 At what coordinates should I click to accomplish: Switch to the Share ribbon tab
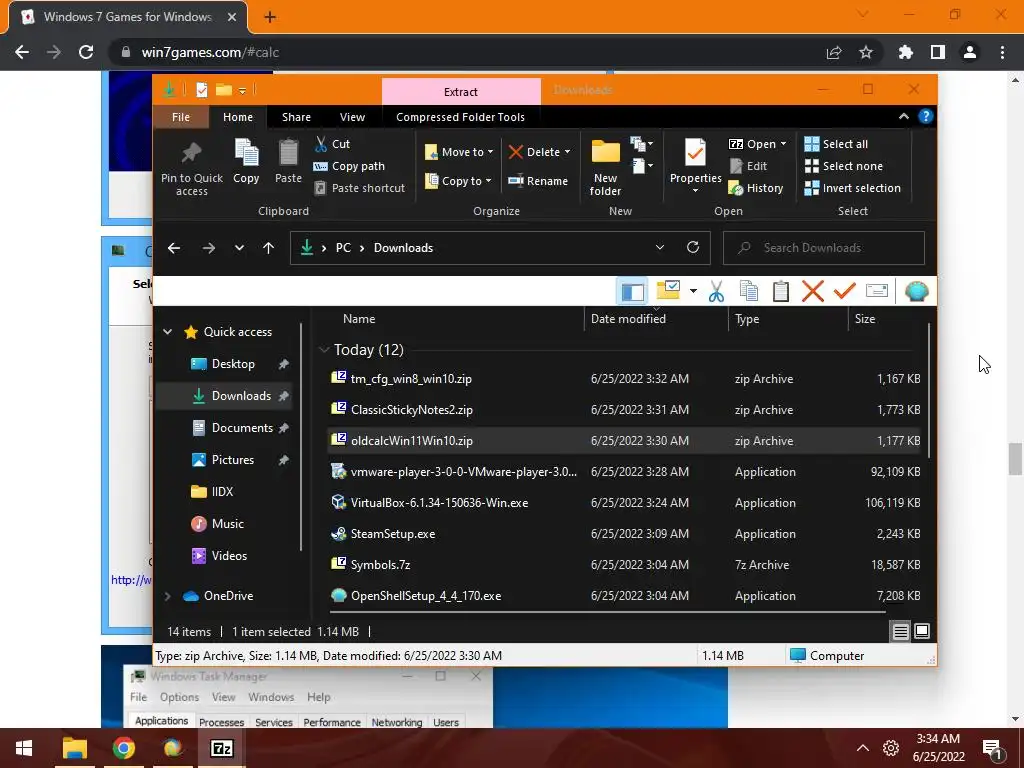point(296,117)
